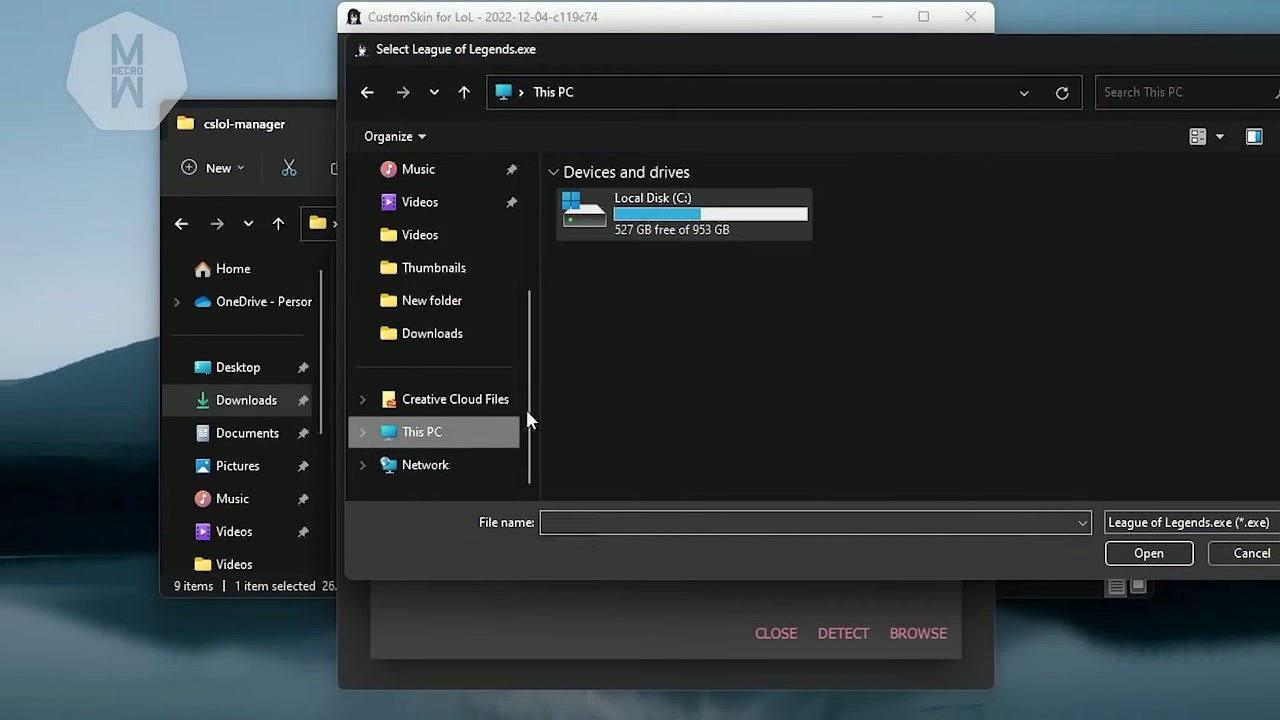Open Thumbnails folder in dialog sidebar
1280x720 pixels.
[435, 268]
